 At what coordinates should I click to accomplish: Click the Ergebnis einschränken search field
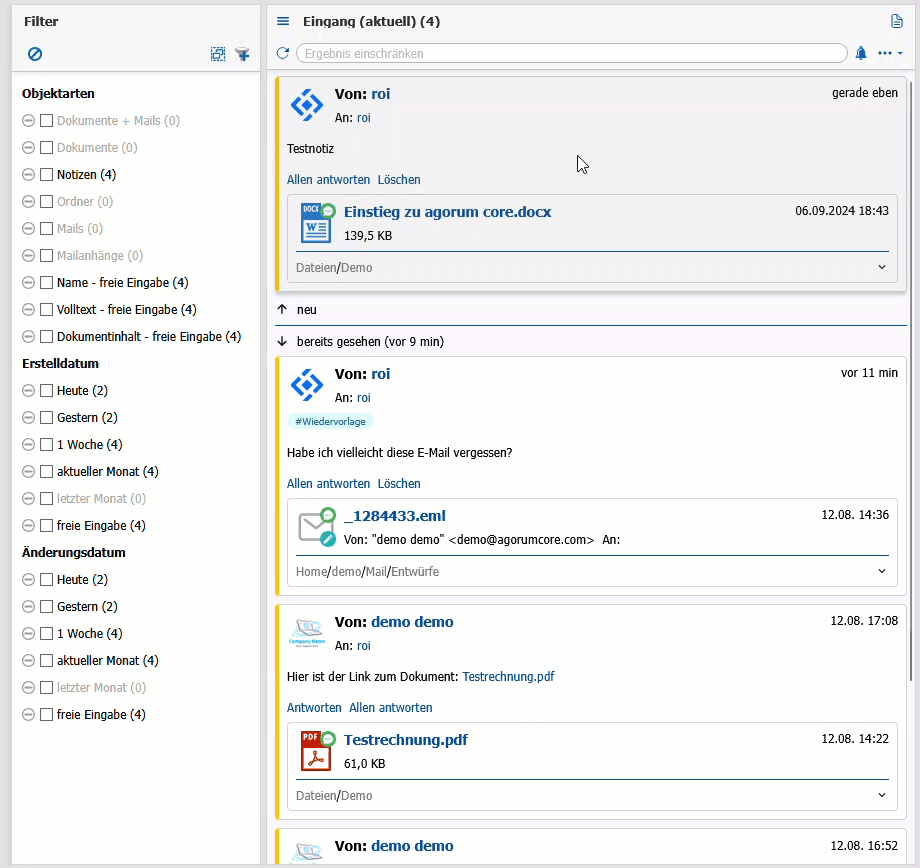pyautogui.click(x=571, y=53)
